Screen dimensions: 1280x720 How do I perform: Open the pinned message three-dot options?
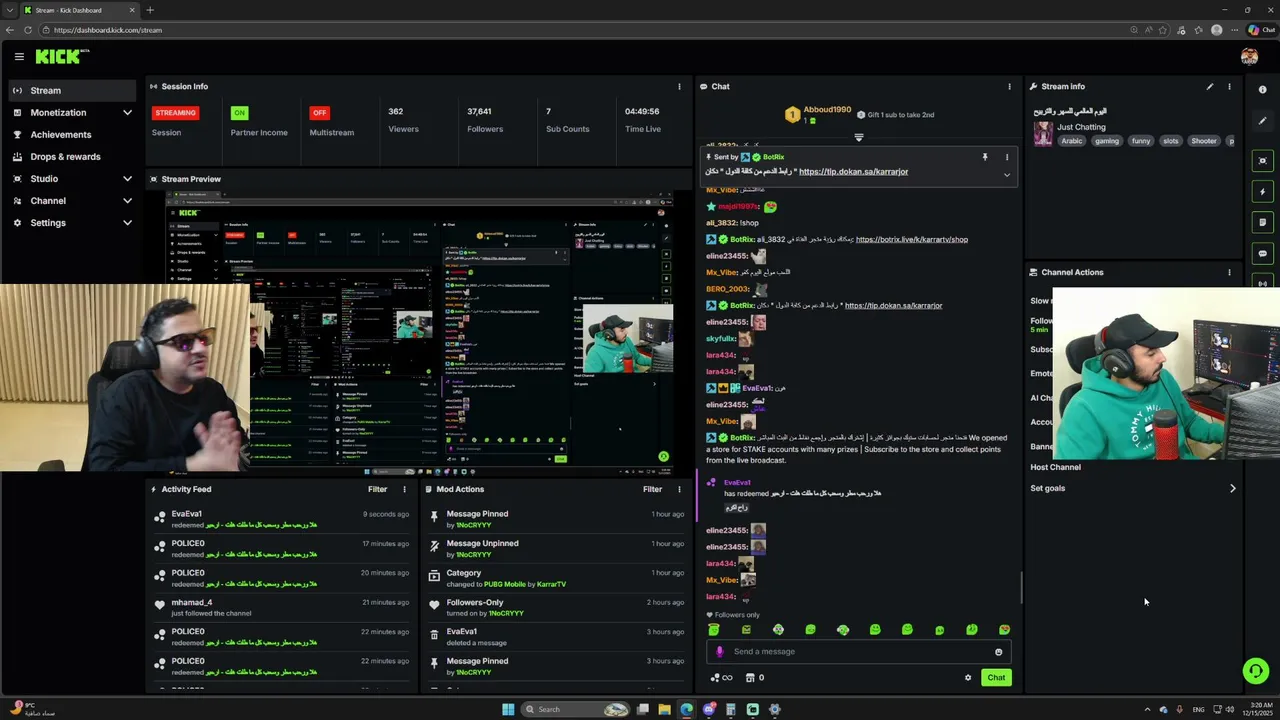pyautogui.click(x=1007, y=157)
